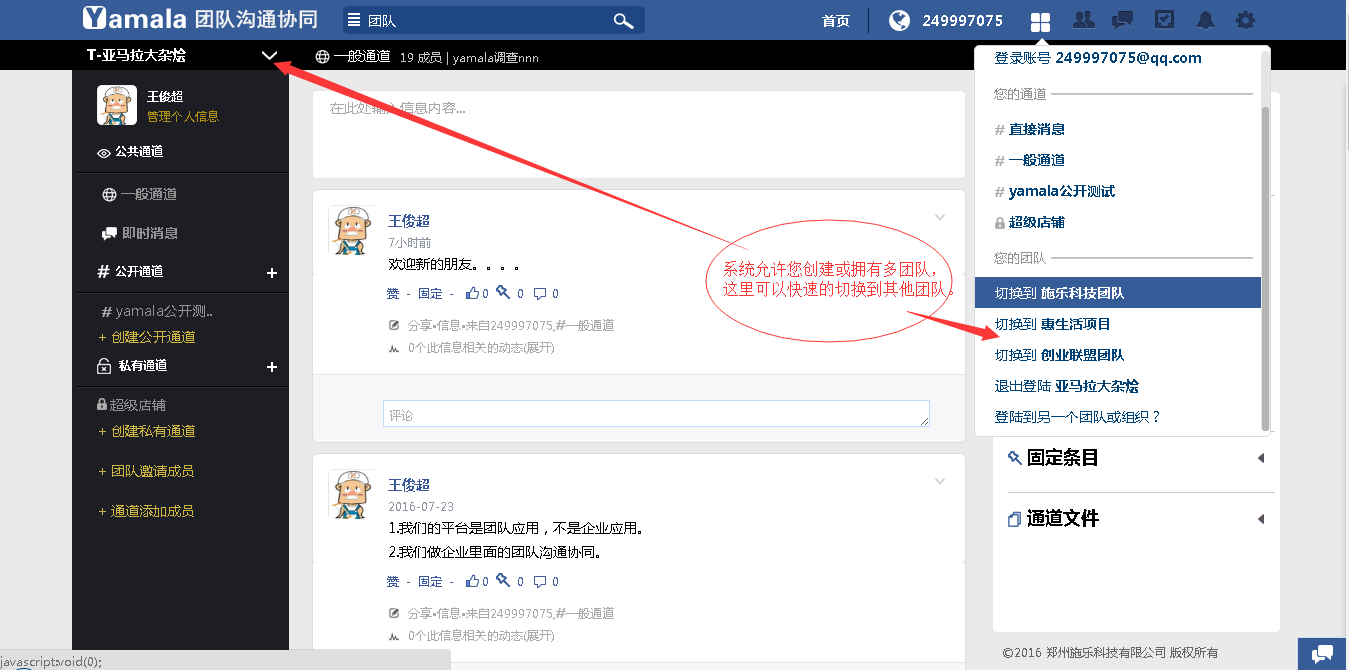Screen dimensions: 1349x670
Task: Open team members icon in header
Action: click(x=1083, y=20)
